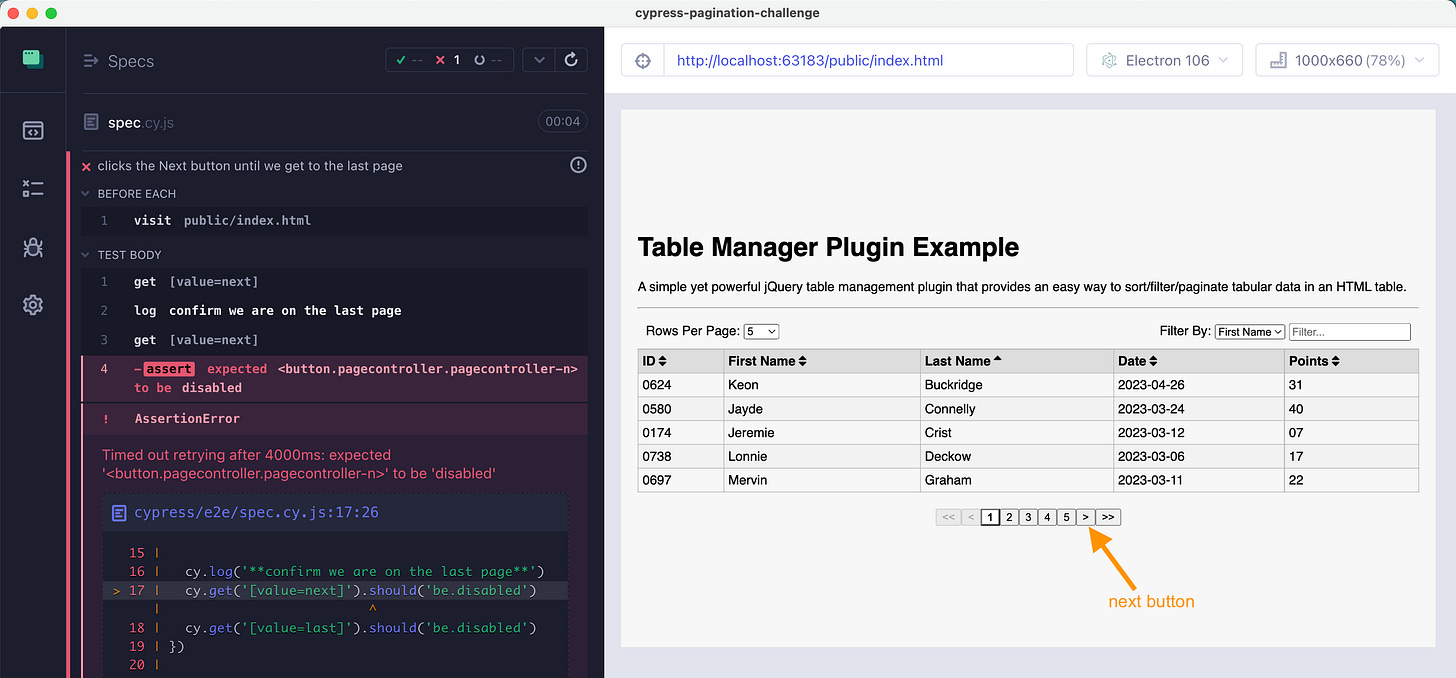1456x678 pixels.
Task: Collapse the TEST BODY section
Action: click(121, 255)
